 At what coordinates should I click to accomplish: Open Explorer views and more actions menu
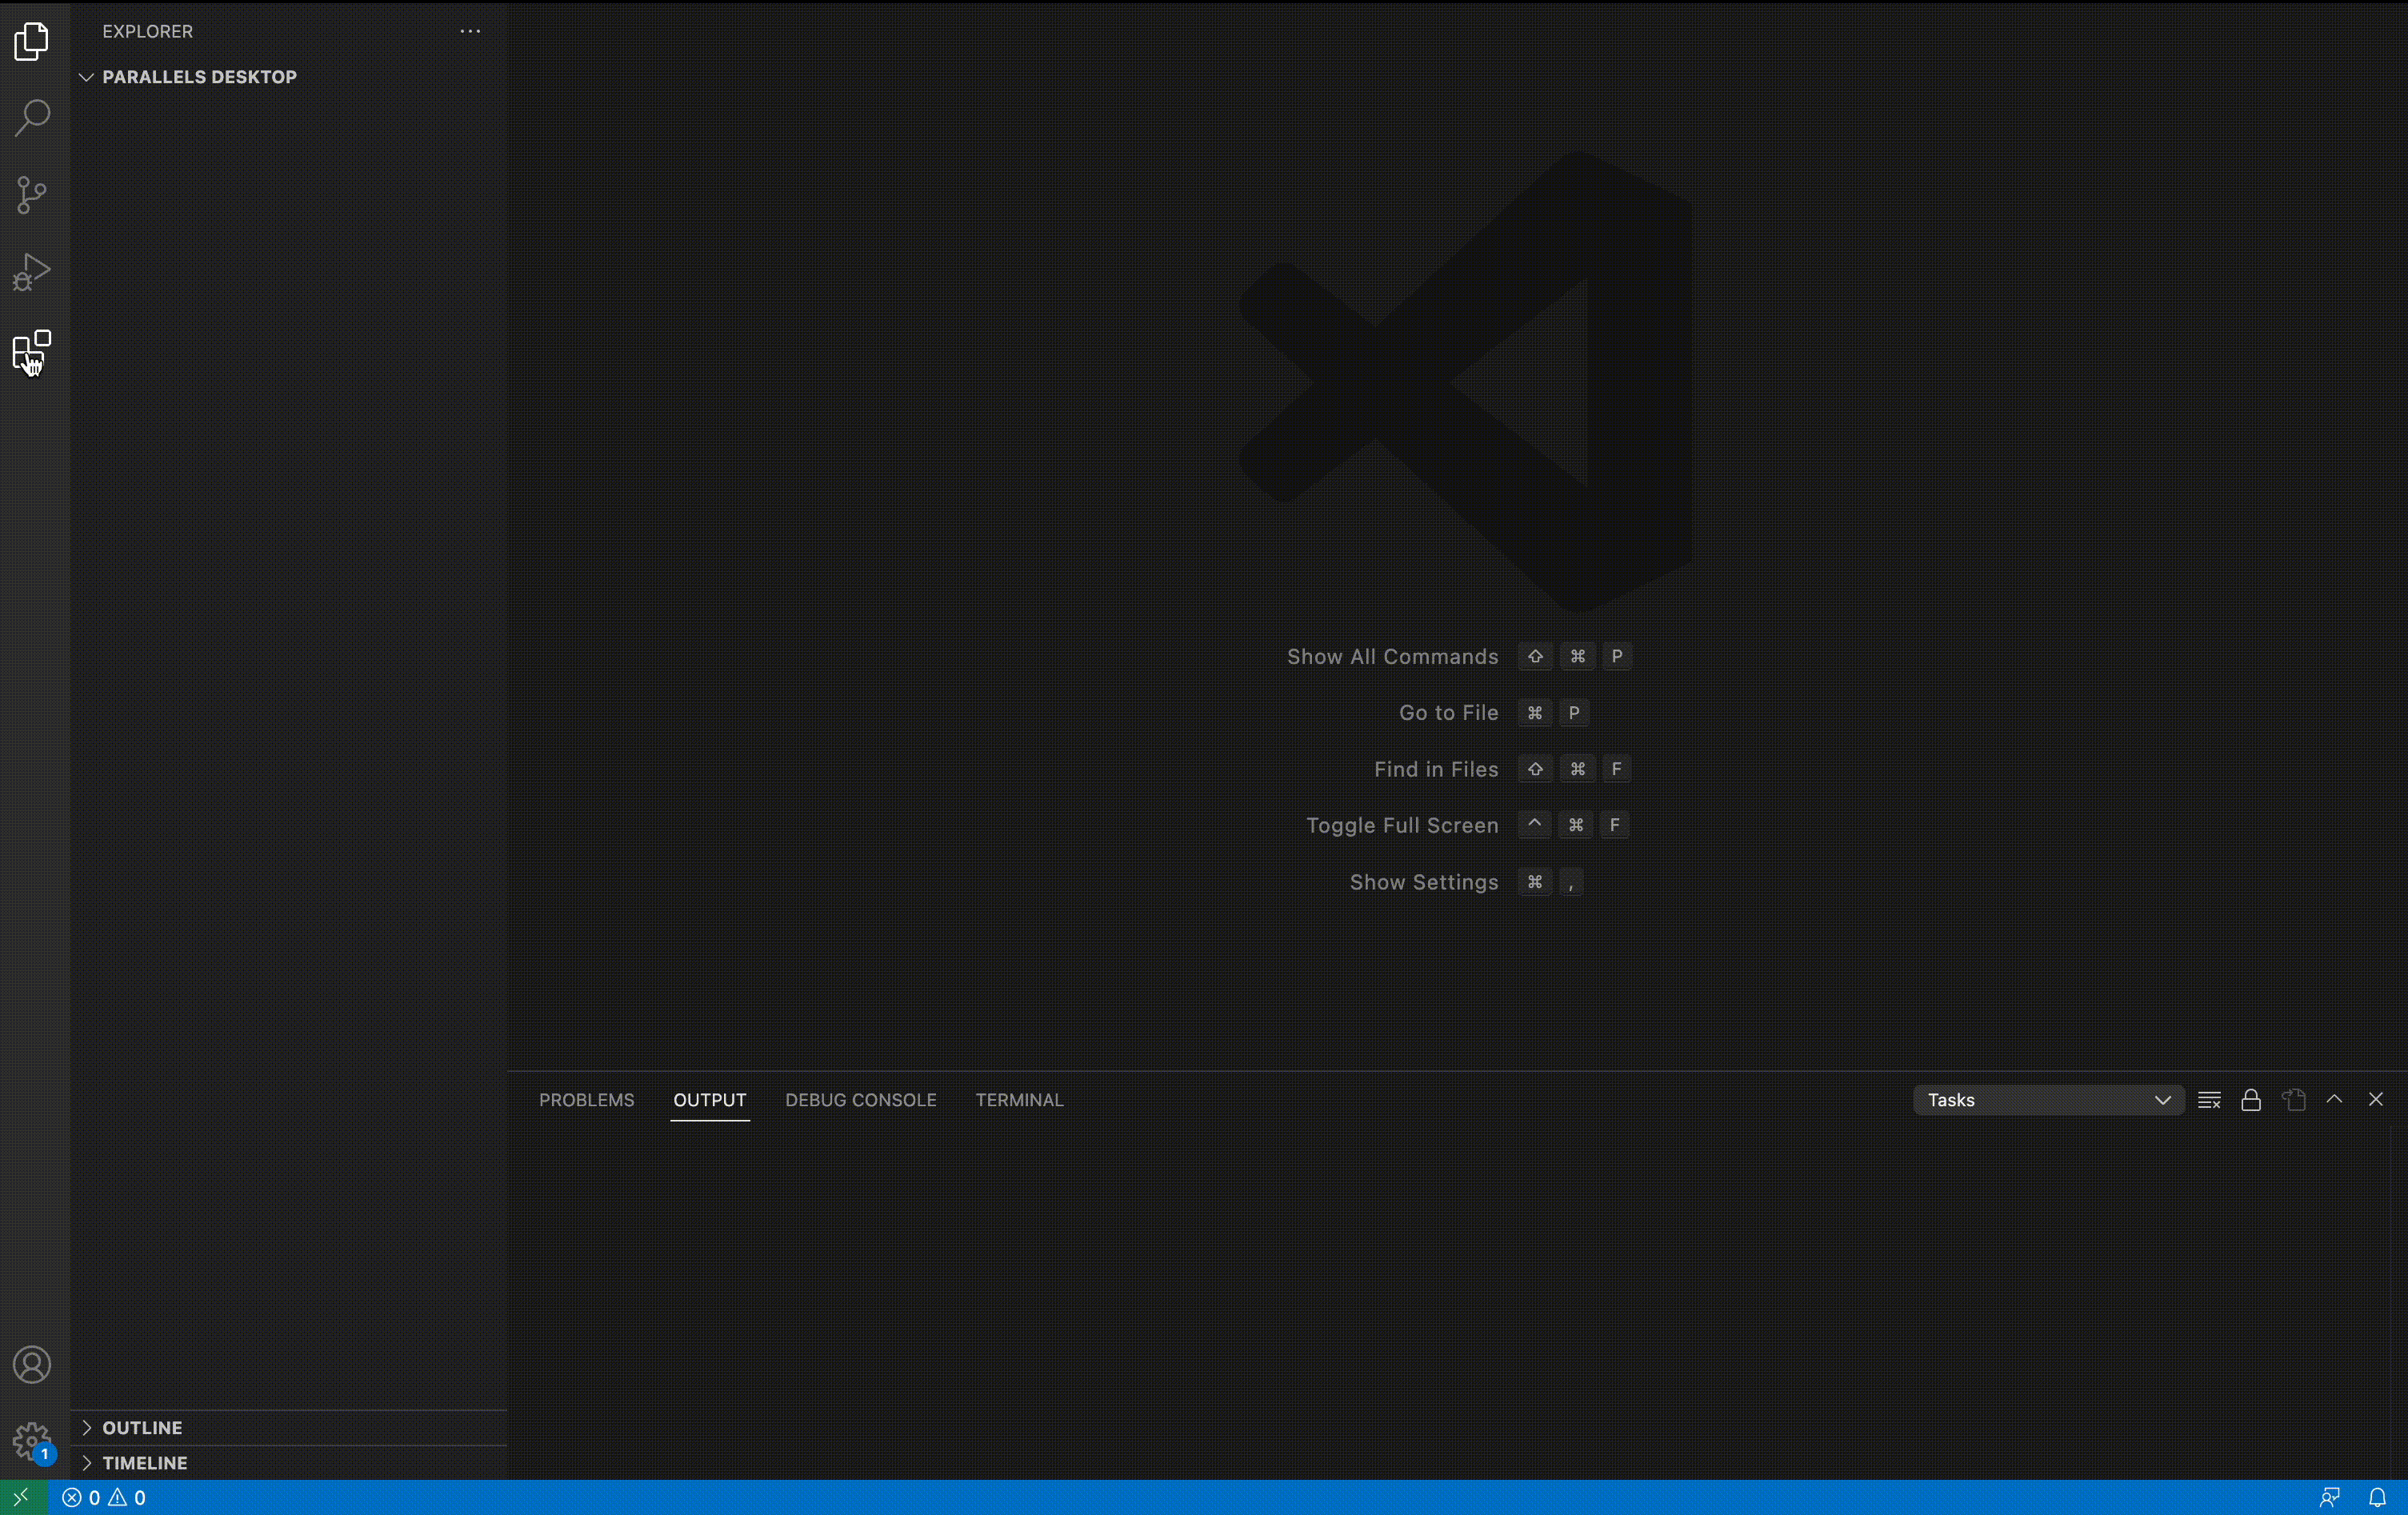point(470,31)
